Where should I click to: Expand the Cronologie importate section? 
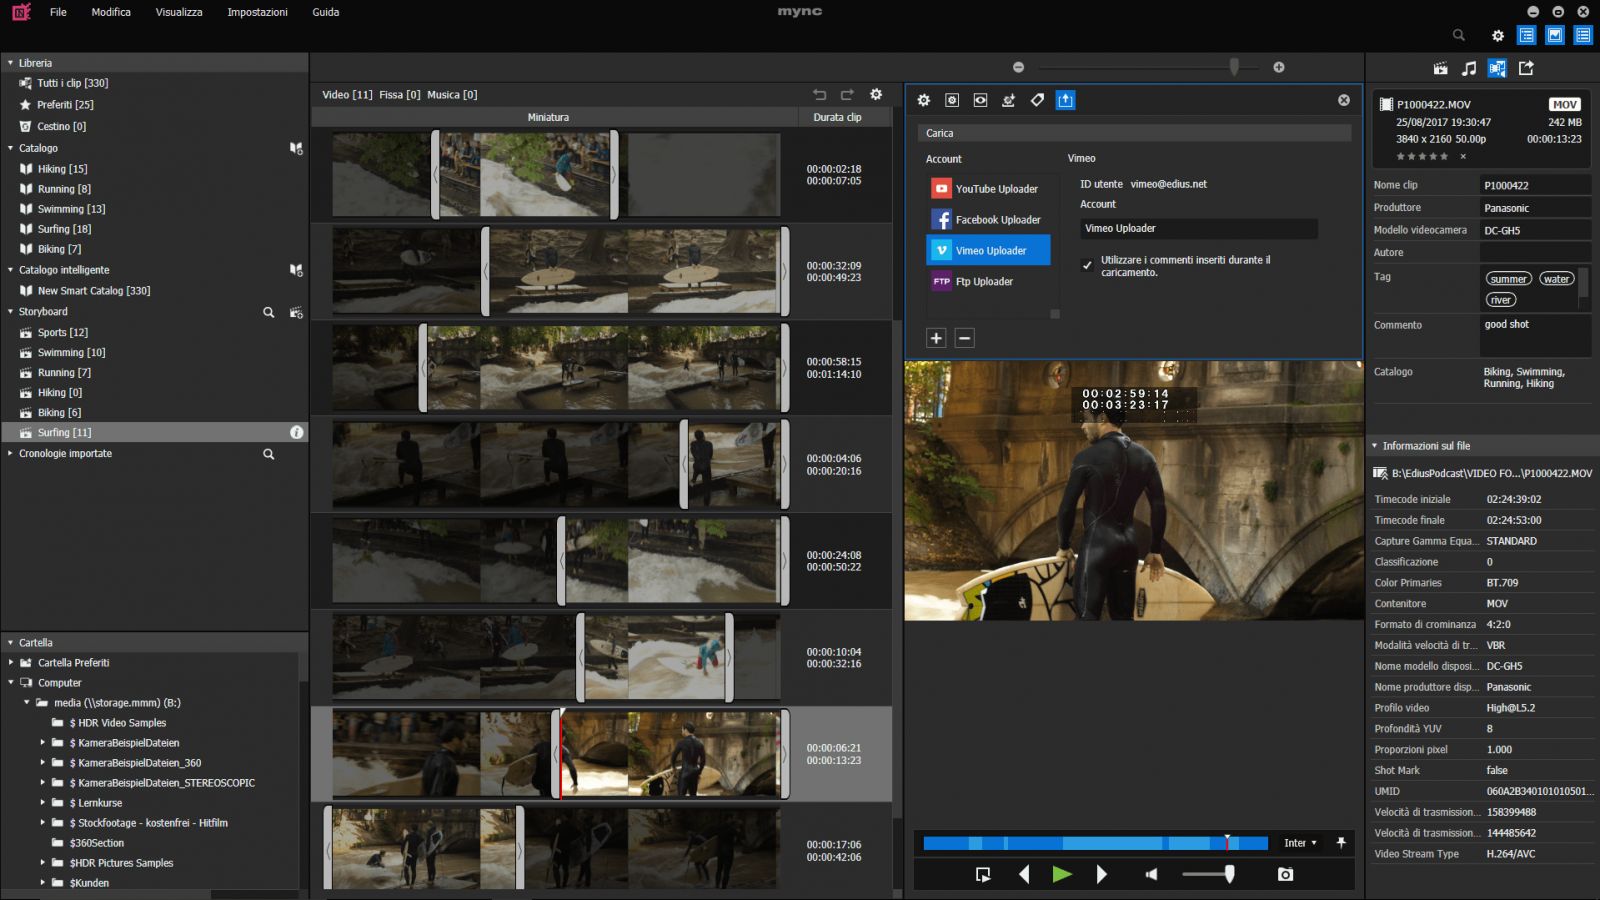point(11,454)
